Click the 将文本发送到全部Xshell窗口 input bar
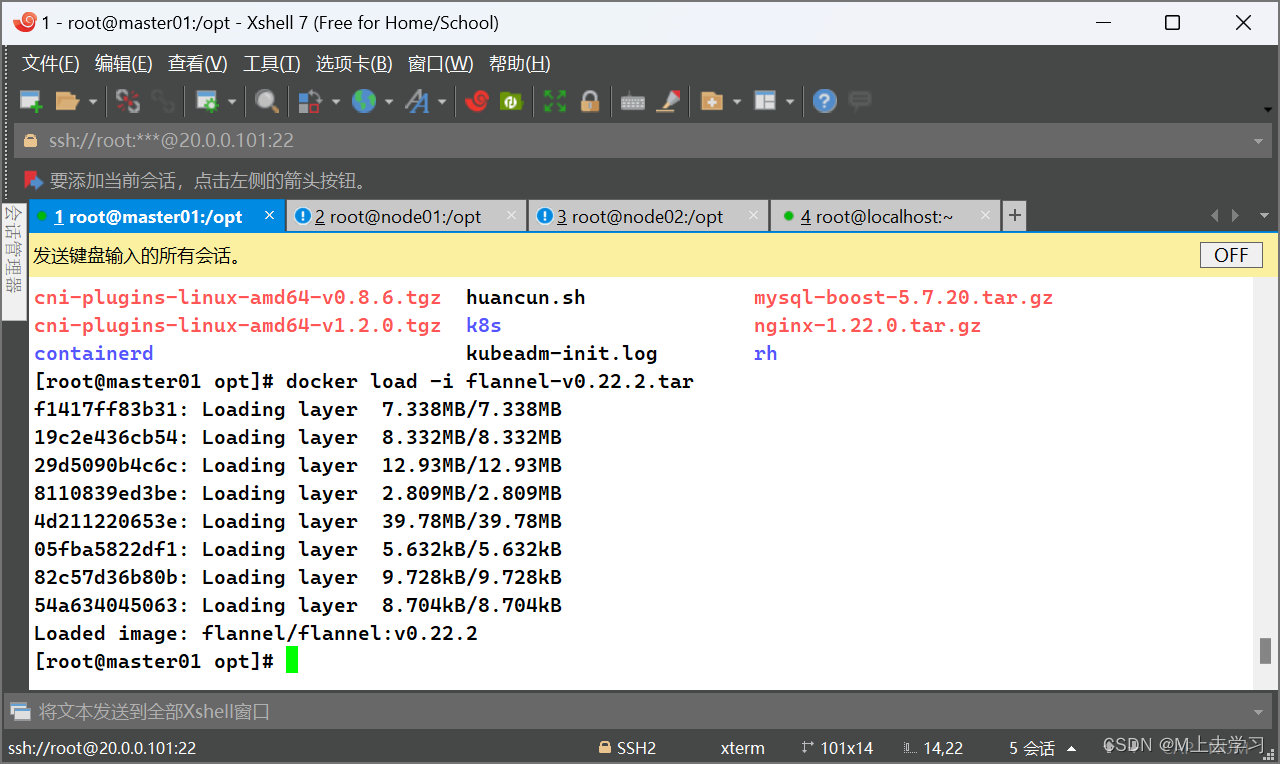Viewport: 1280px width, 764px height. coord(640,712)
